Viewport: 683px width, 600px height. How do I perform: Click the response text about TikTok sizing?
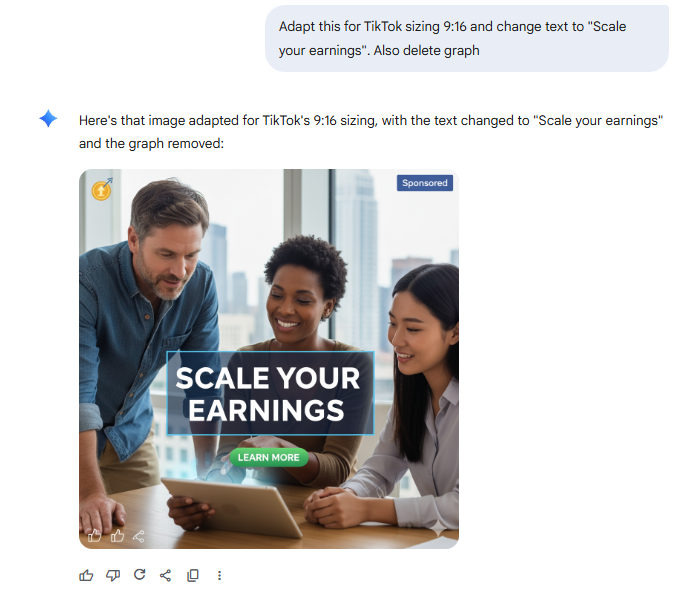(371, 132)
